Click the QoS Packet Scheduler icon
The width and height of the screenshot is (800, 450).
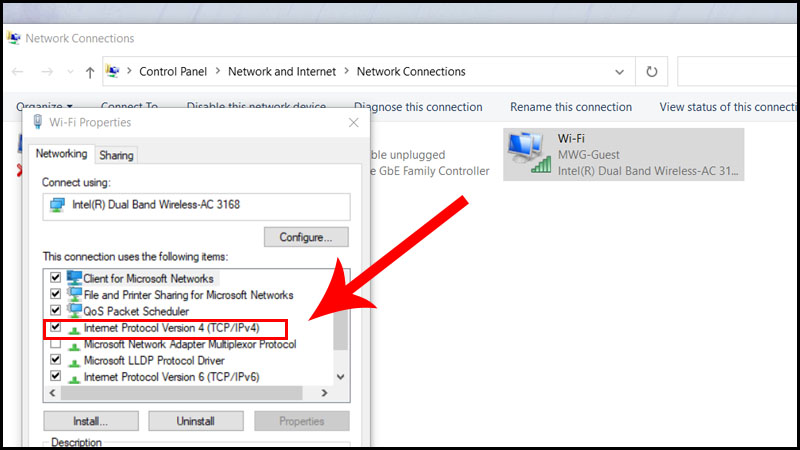[74, 311]
